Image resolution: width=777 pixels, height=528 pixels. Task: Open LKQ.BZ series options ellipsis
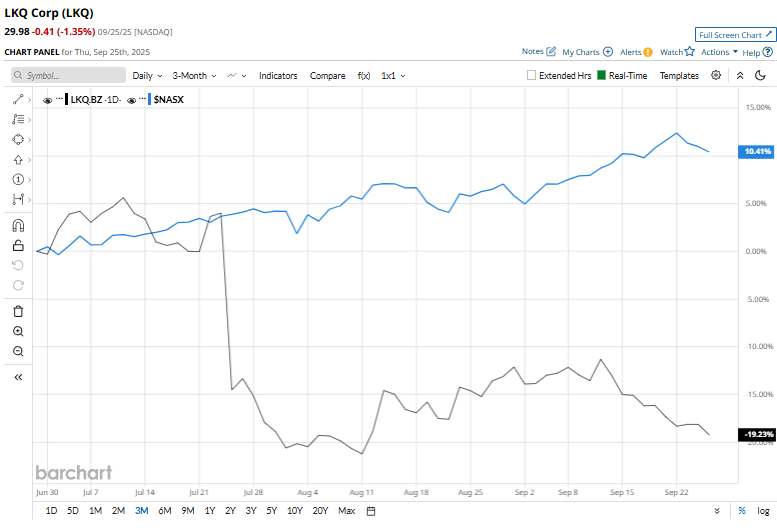click(x=59, y=98)
